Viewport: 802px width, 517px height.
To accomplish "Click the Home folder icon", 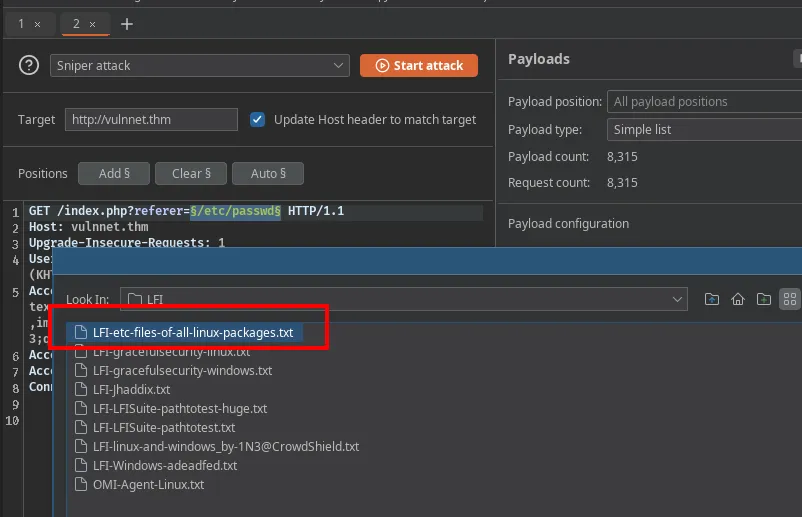I will coord(738,299).
